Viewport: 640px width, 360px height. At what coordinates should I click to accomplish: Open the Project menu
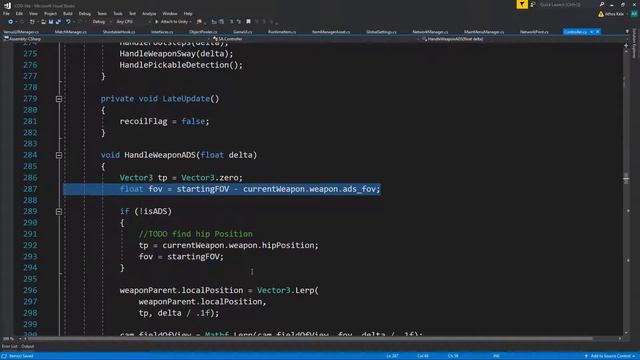point(50,13)
